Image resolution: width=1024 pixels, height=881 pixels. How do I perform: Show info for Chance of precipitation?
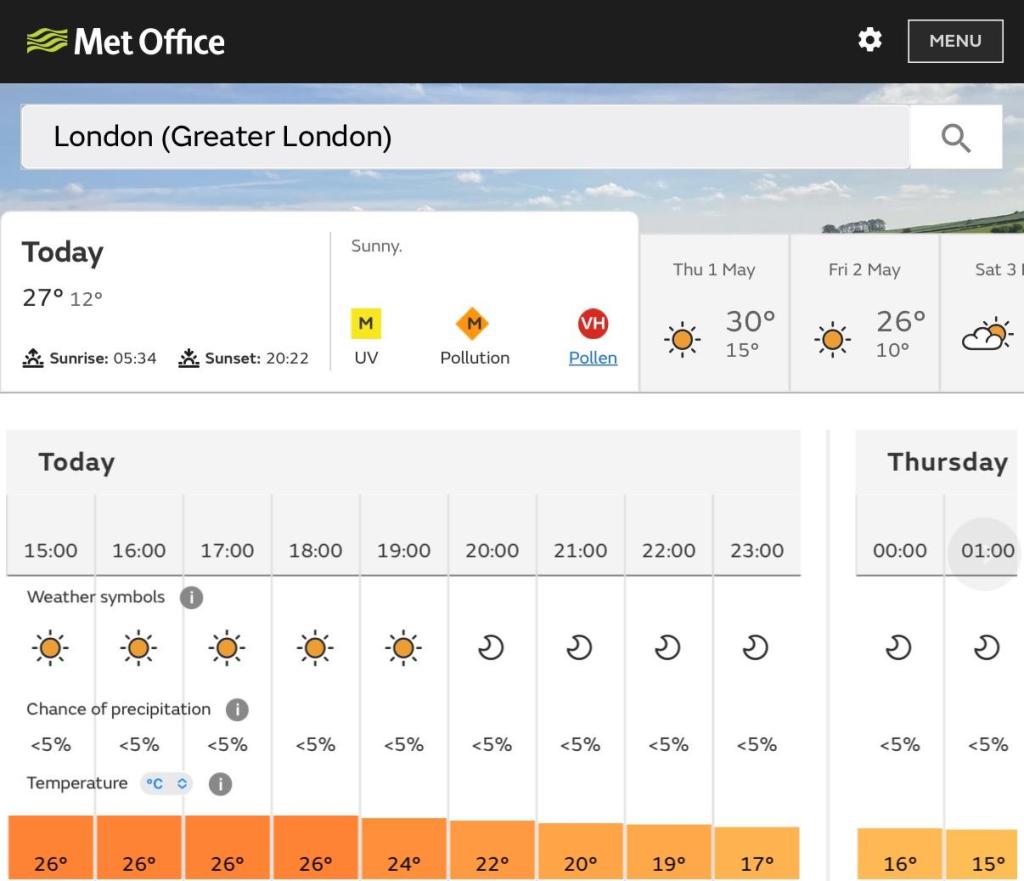237,710
